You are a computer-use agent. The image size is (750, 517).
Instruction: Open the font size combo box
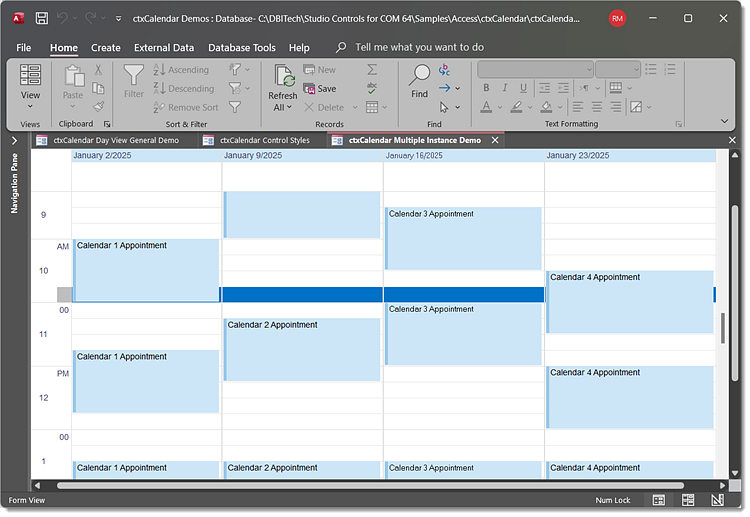tap(618, 69)
